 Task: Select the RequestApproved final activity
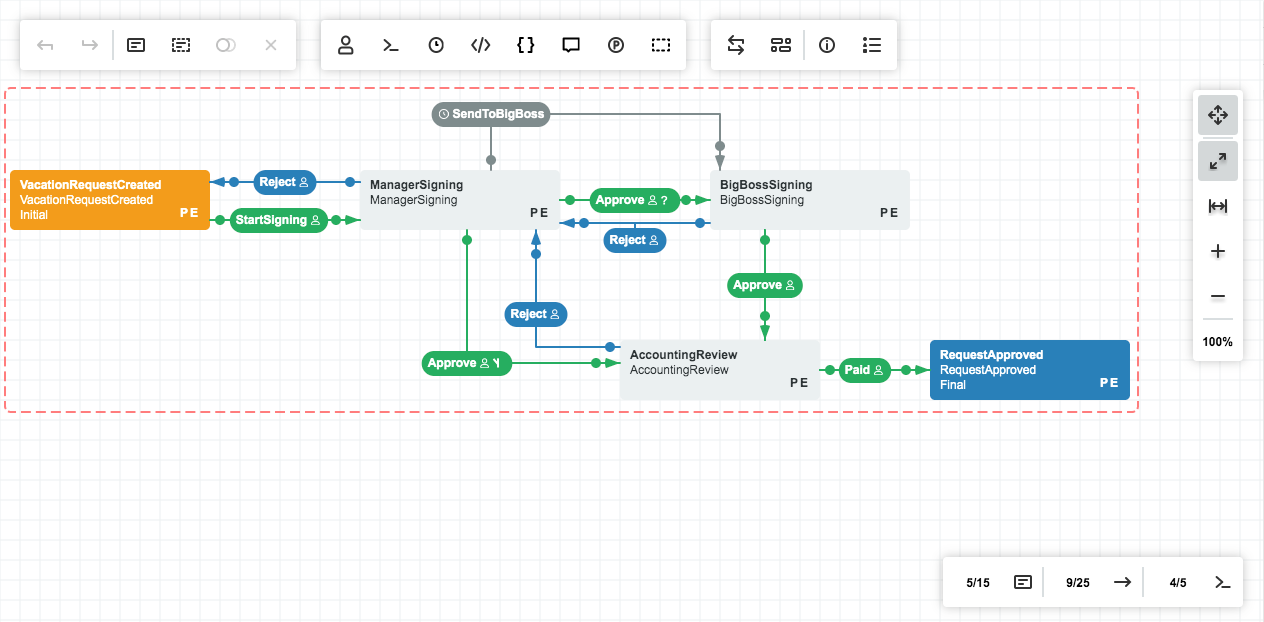pyautogui.click(x=1030, y=370)
